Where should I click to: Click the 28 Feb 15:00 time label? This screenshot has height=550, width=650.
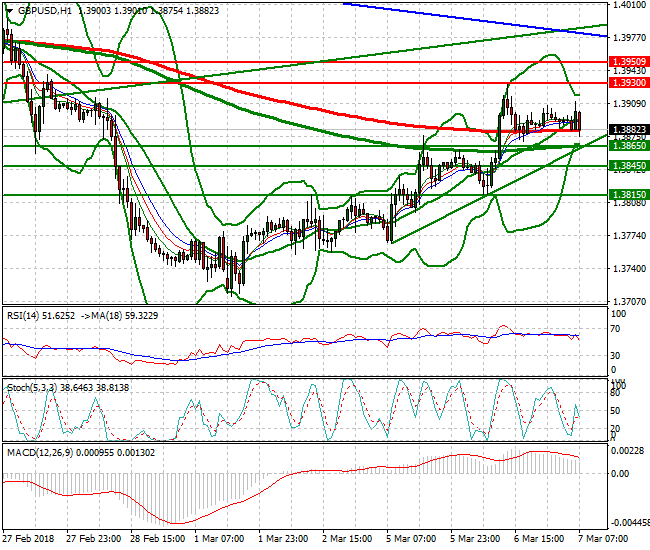158,539
